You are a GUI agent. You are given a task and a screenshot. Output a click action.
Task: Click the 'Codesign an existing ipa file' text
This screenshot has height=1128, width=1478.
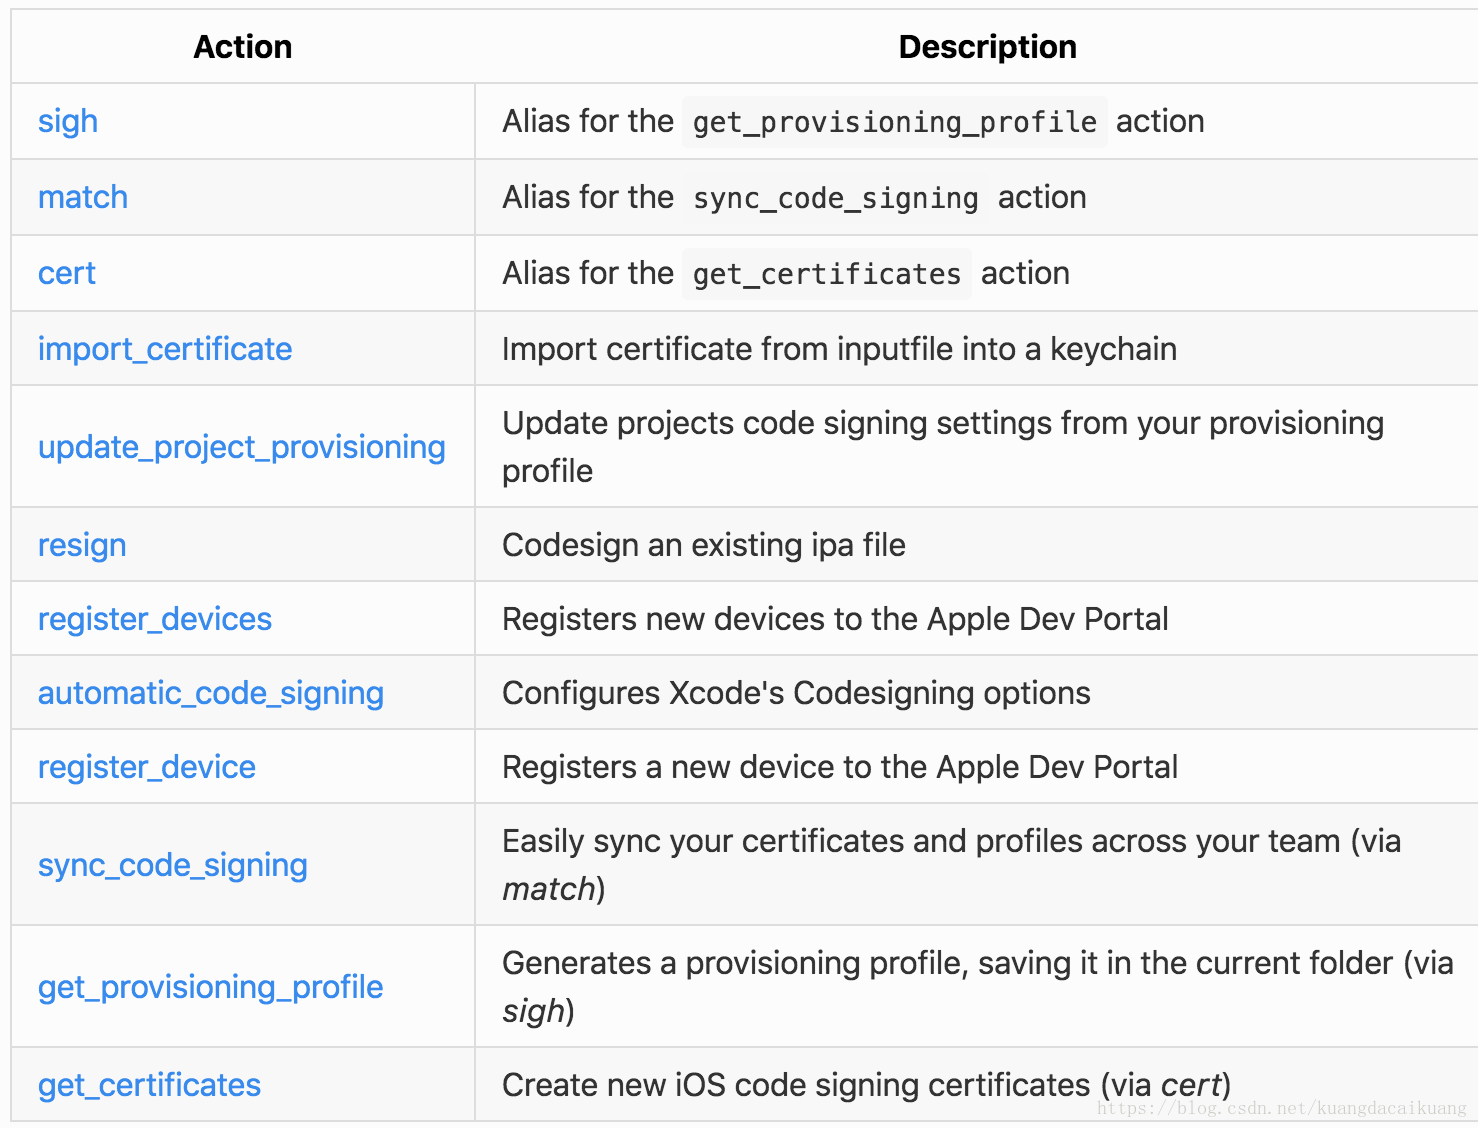point(703,545)
